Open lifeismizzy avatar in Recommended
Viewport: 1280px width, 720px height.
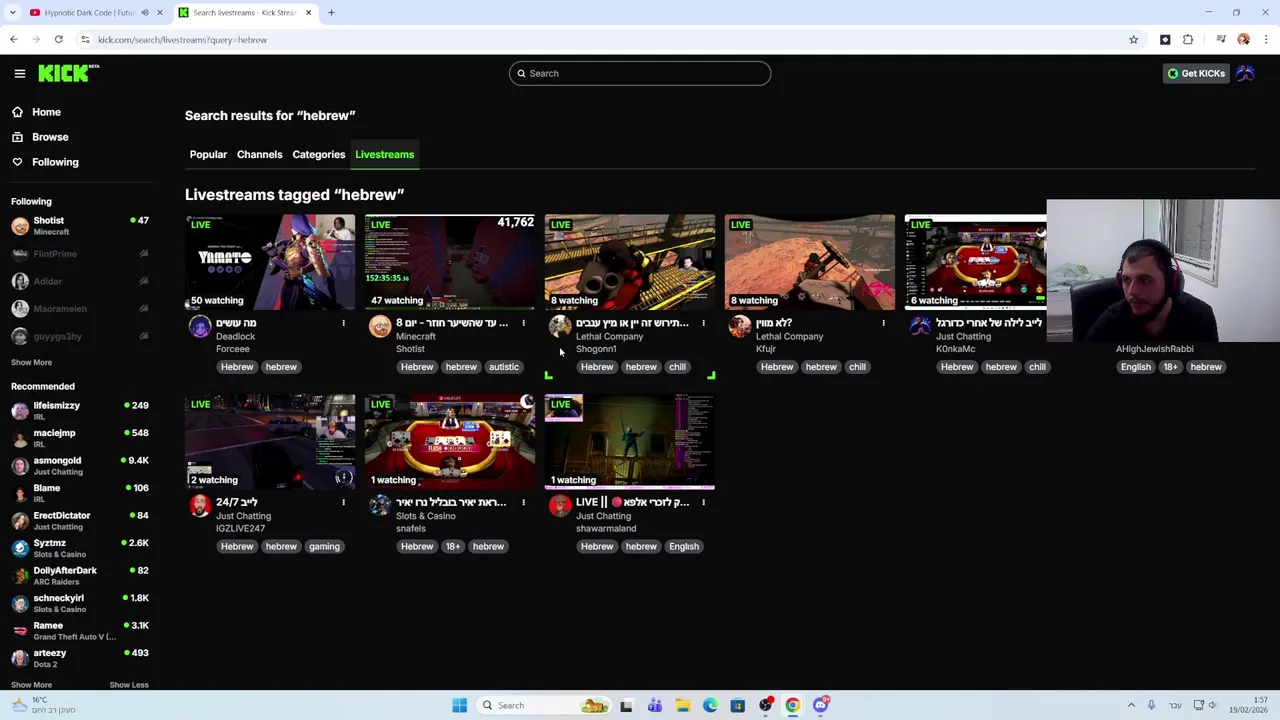pos(20,411)
